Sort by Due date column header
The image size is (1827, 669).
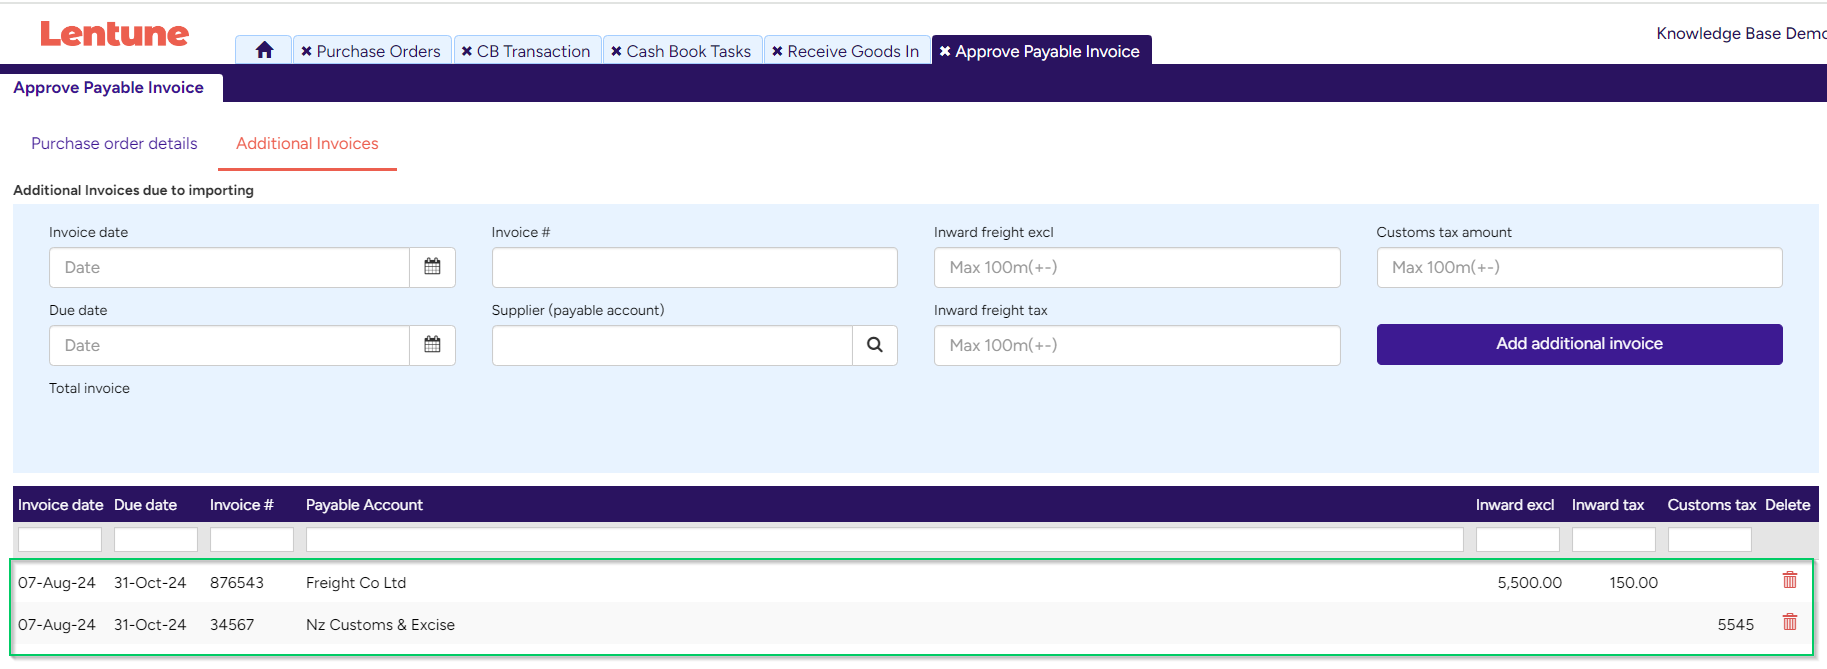pyautogui.click(x=145, y=505)
